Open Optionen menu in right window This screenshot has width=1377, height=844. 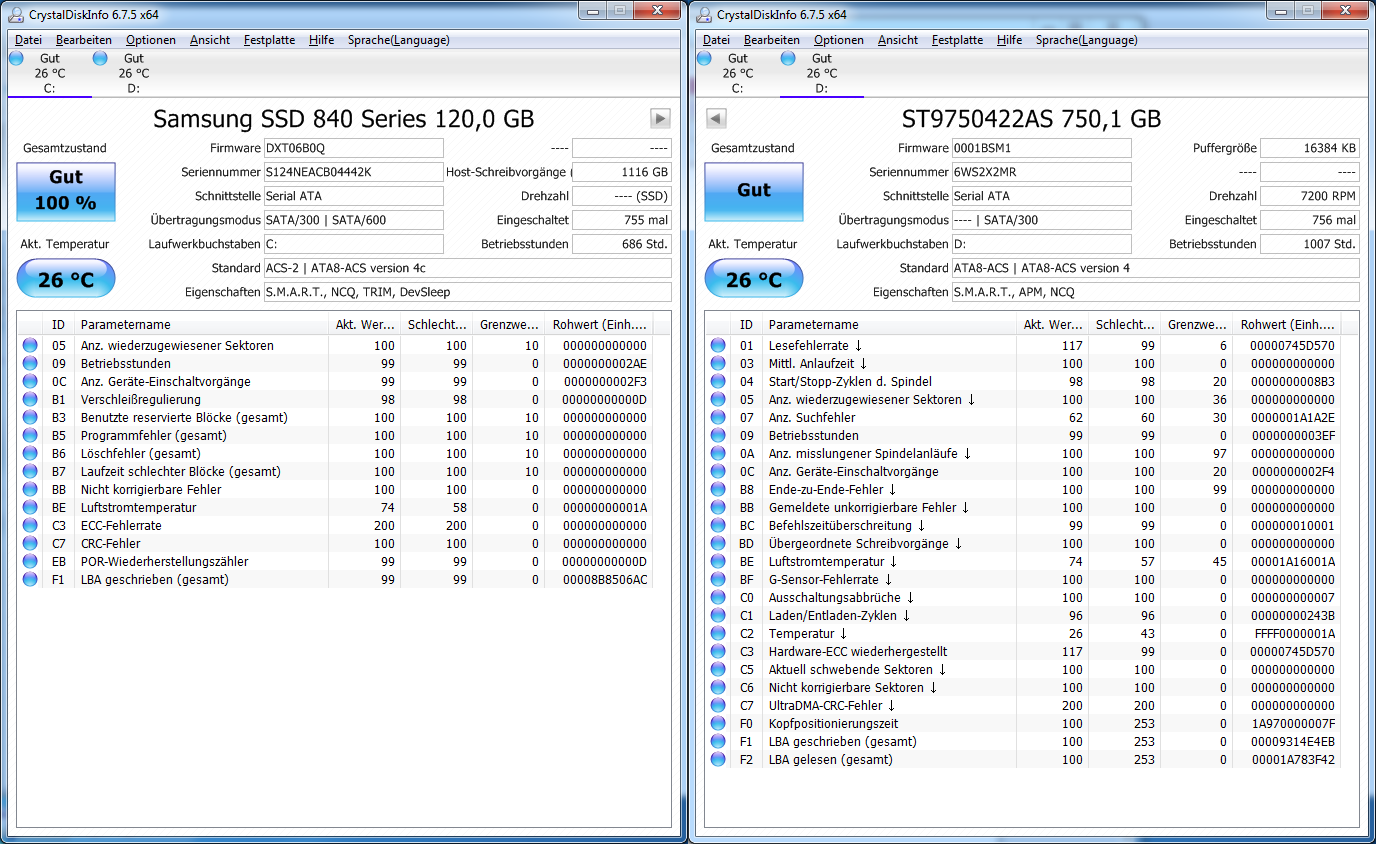click(839, 40)
